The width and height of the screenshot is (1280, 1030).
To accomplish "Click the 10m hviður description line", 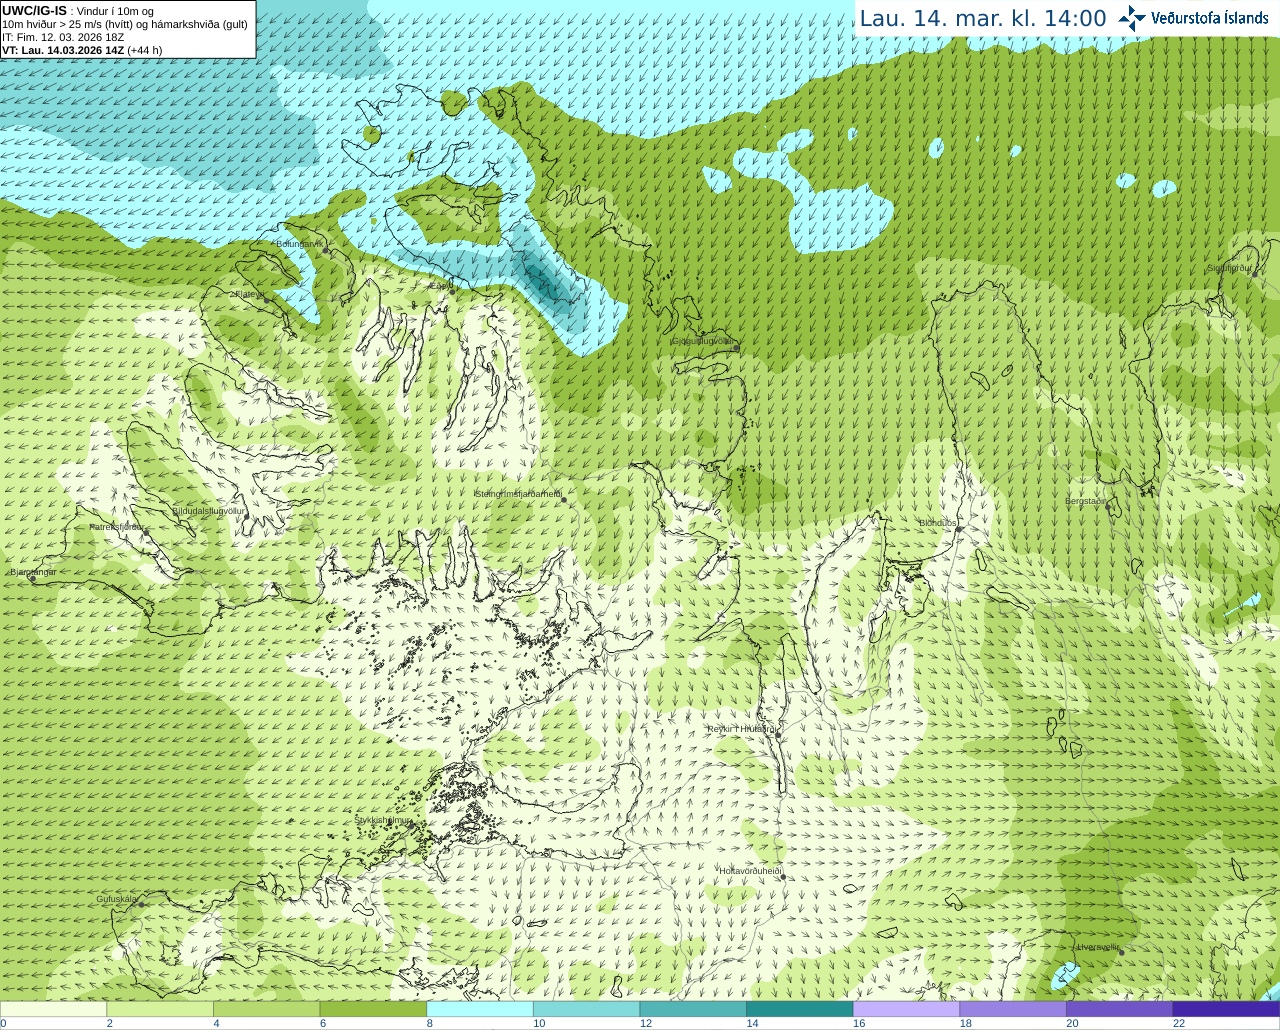I will [125, 24].
